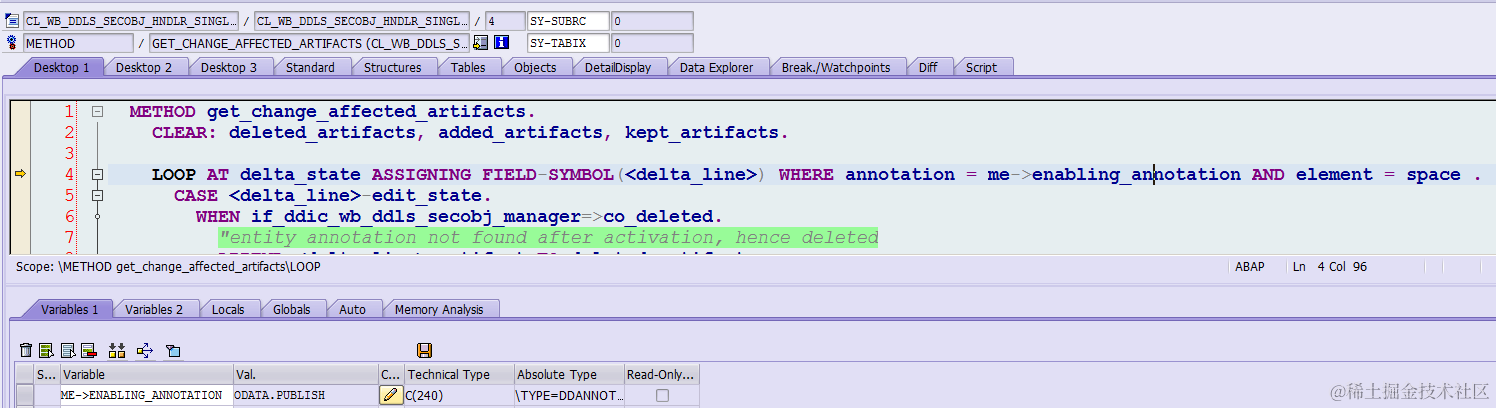Open the stack display icon after the method name
1496x408 pixels.
coord(481,43)
